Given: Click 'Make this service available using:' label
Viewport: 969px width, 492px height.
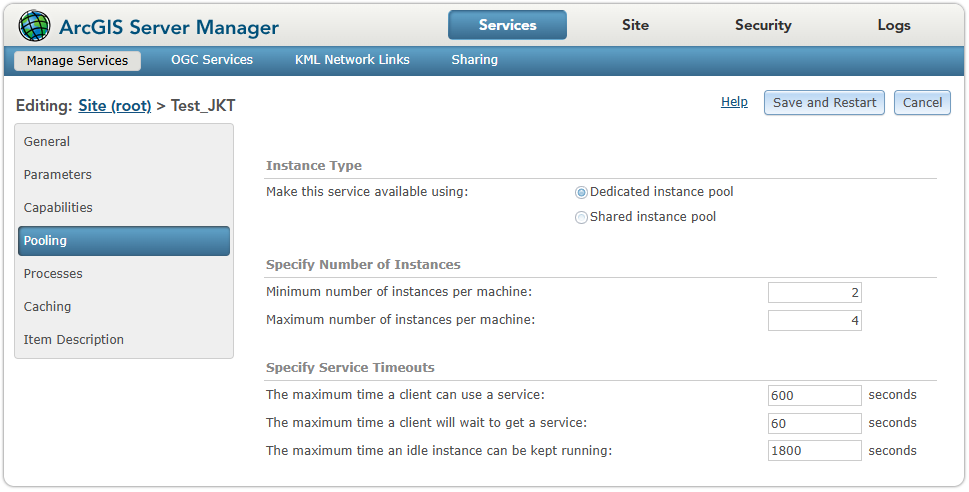Looking at the screenshot, I should tap(367, 192).
